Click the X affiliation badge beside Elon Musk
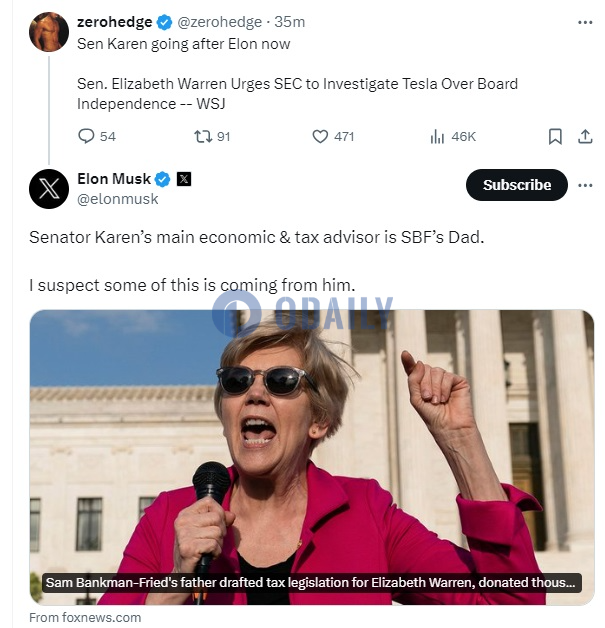 click(183, 179)
